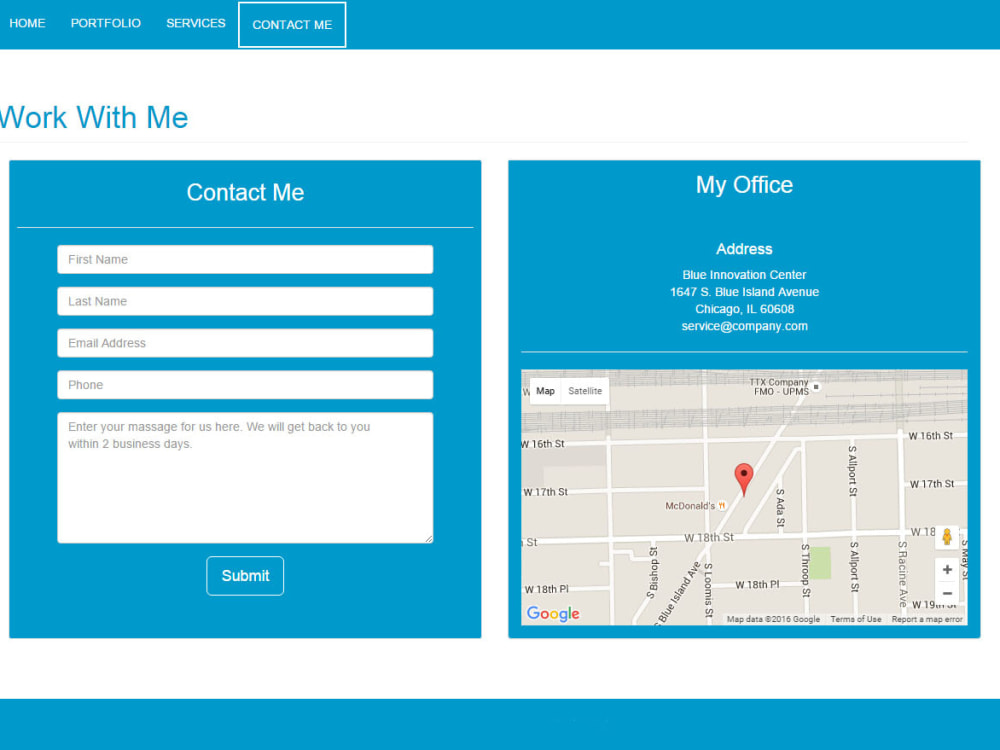Select the Contact Me nav tab
The height and width of the screenshot is (750, 1000).
pyautogui.click(x=292, y=25)
